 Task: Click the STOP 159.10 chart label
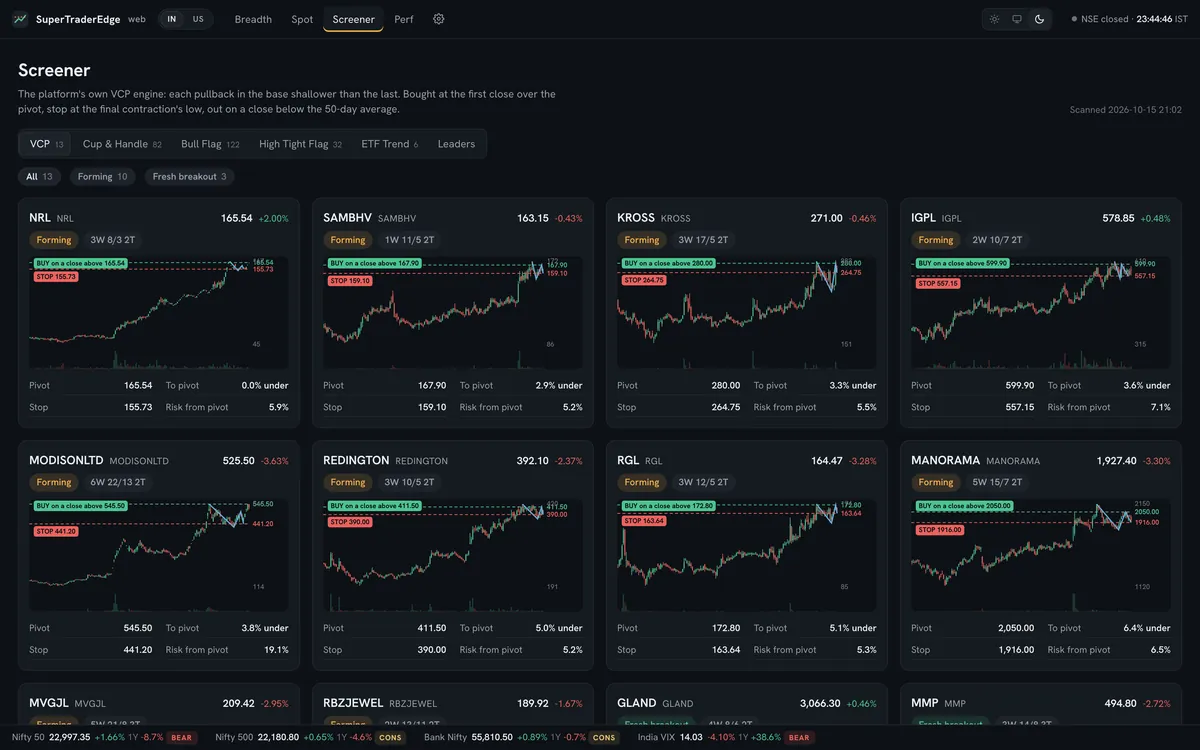(x=349, y=281)
